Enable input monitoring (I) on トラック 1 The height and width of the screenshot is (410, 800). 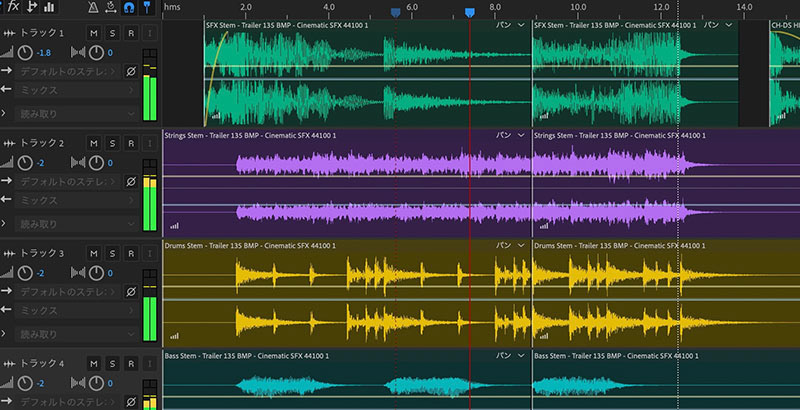click(x=149, y=33)
